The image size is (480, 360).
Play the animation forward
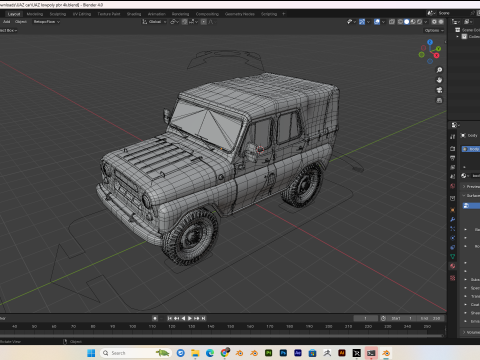pos(190,318)
